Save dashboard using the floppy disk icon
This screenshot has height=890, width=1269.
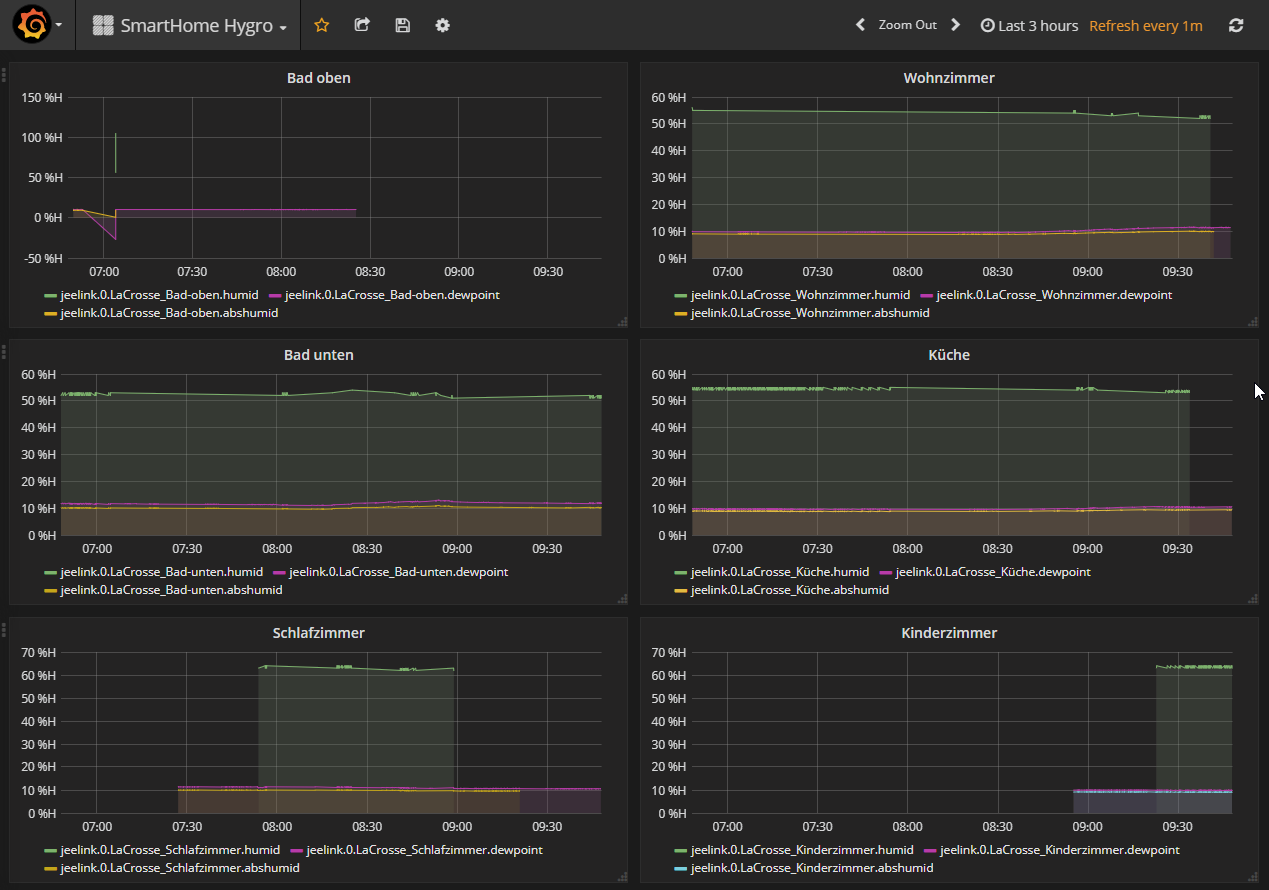402,25
